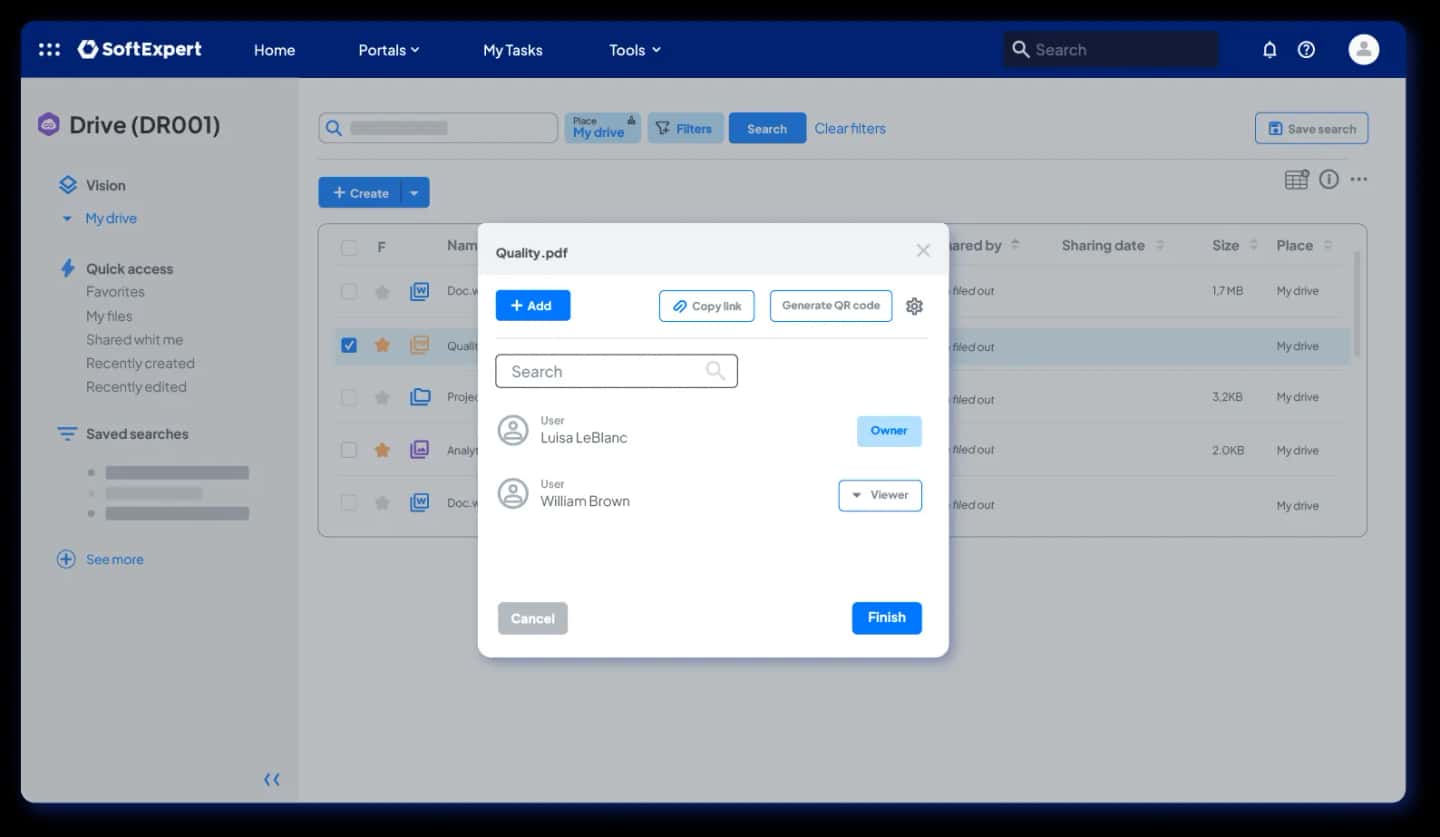Open sharing settings gear in dialog
This screenshot has width=1440, height=837.
914,306
